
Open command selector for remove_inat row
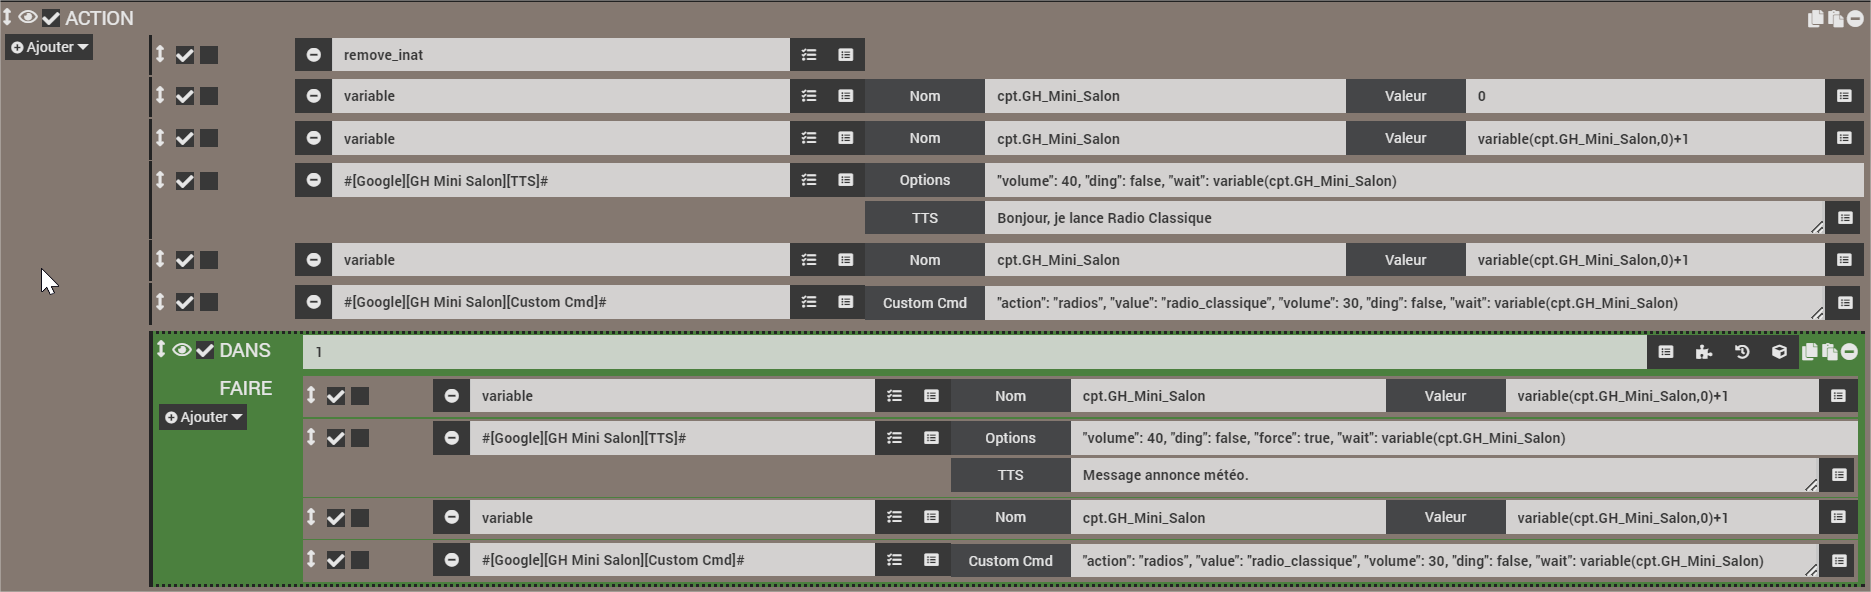(x=846, y=55)
